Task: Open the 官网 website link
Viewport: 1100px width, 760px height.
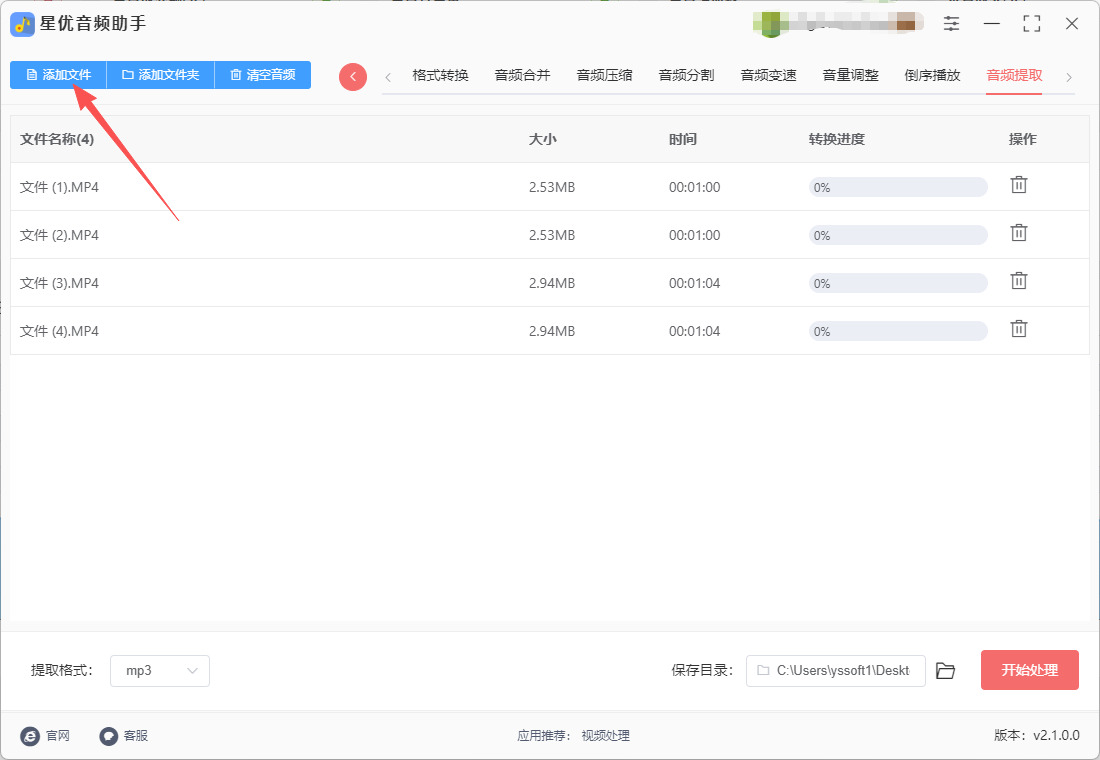Action: [46, 736]
